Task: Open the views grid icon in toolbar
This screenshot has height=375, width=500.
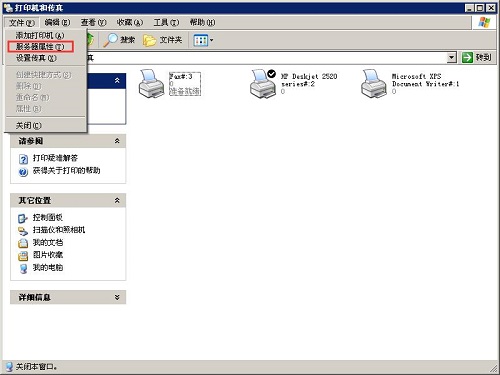Action: pyautogui.click(x=201, y=40)
